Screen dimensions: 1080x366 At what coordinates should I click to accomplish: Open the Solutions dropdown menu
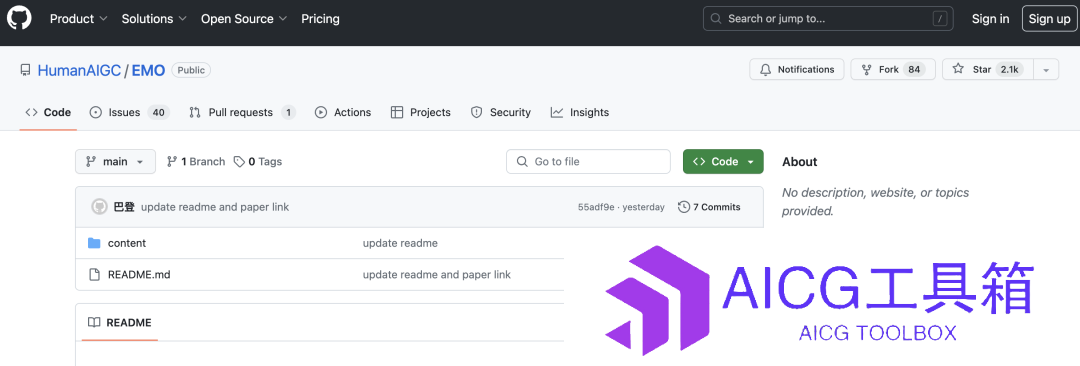point(154,19)
